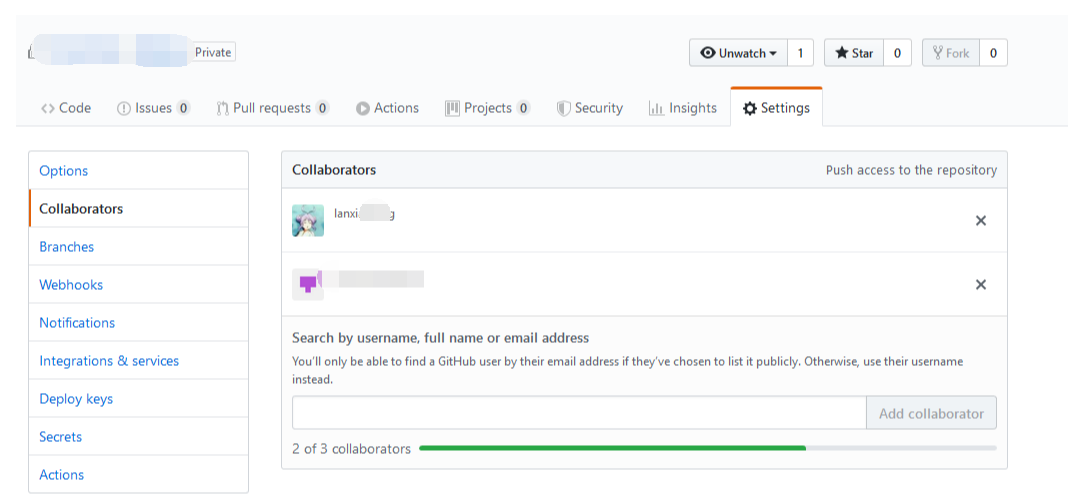Open Actions in settings sidebar
This screenshot has height=502, width=1068.
tap(138, 475)
